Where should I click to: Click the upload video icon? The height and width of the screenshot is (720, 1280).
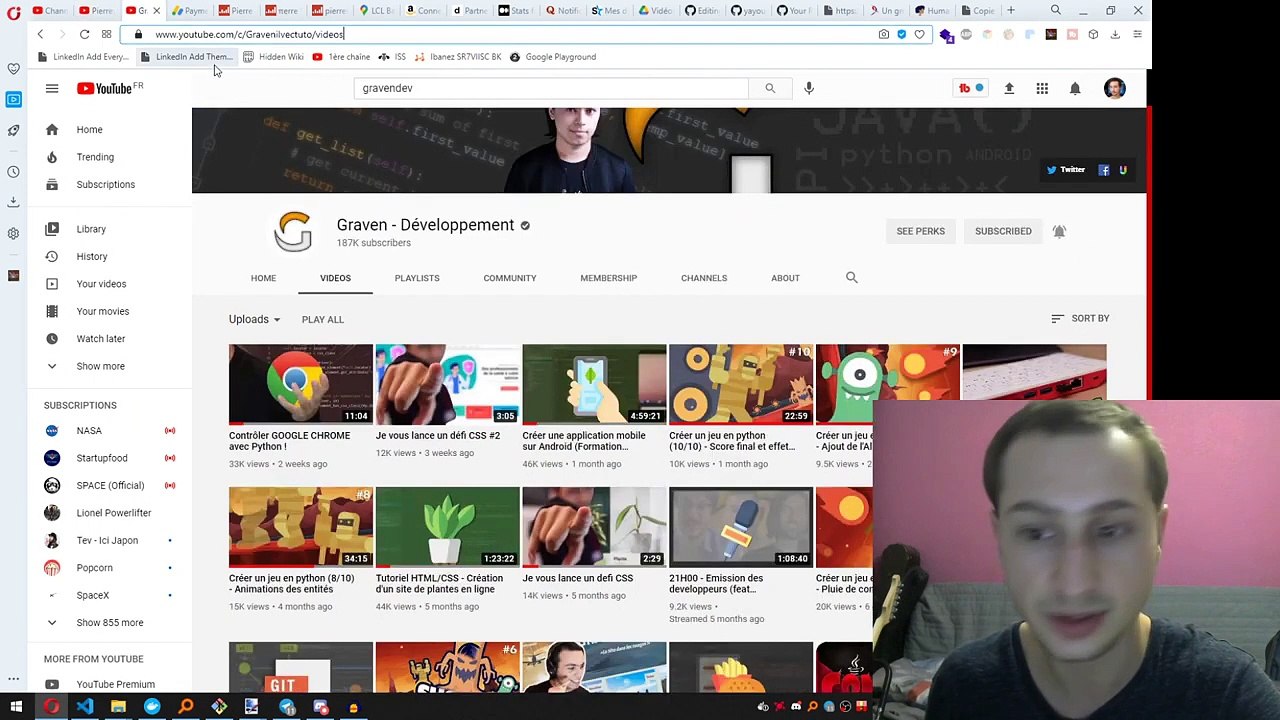(1009, 88)
